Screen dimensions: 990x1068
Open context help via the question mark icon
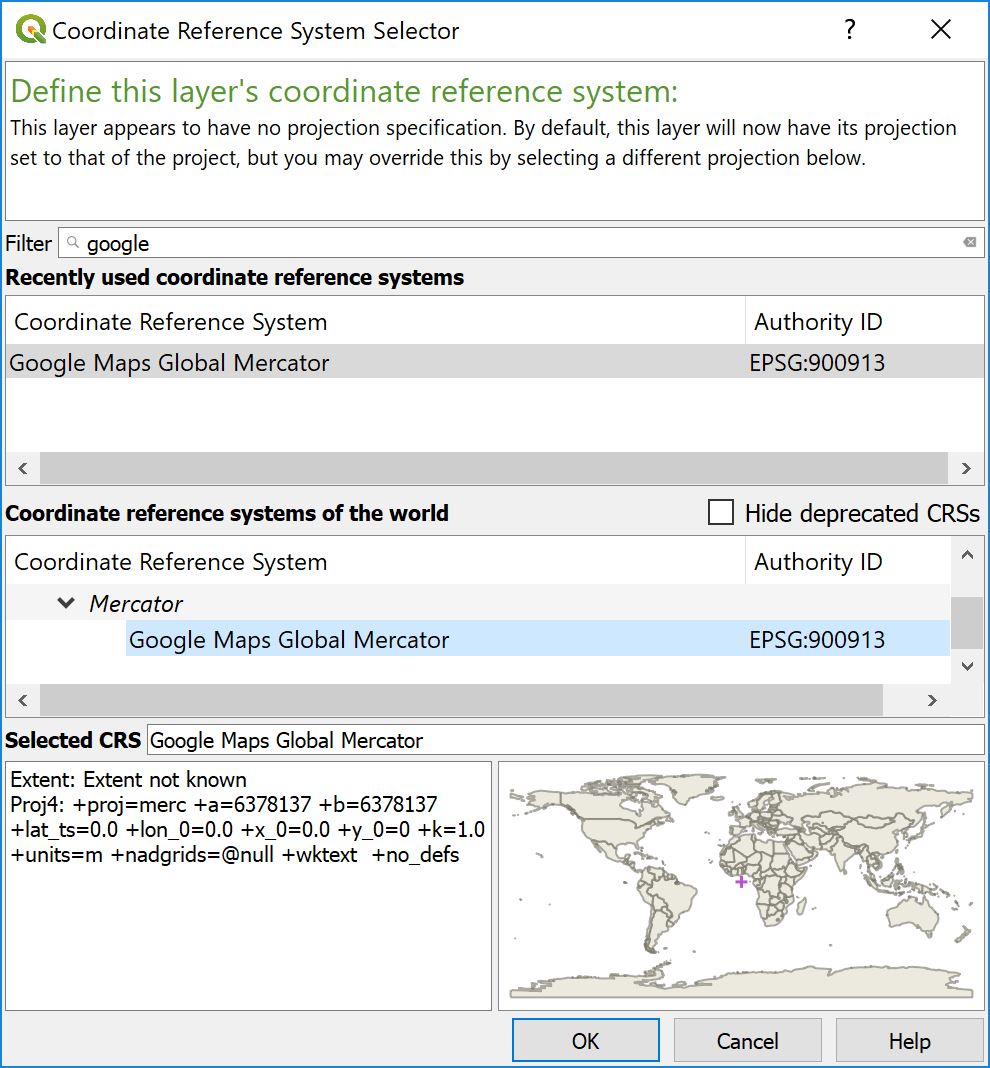(x=849, y=29)
